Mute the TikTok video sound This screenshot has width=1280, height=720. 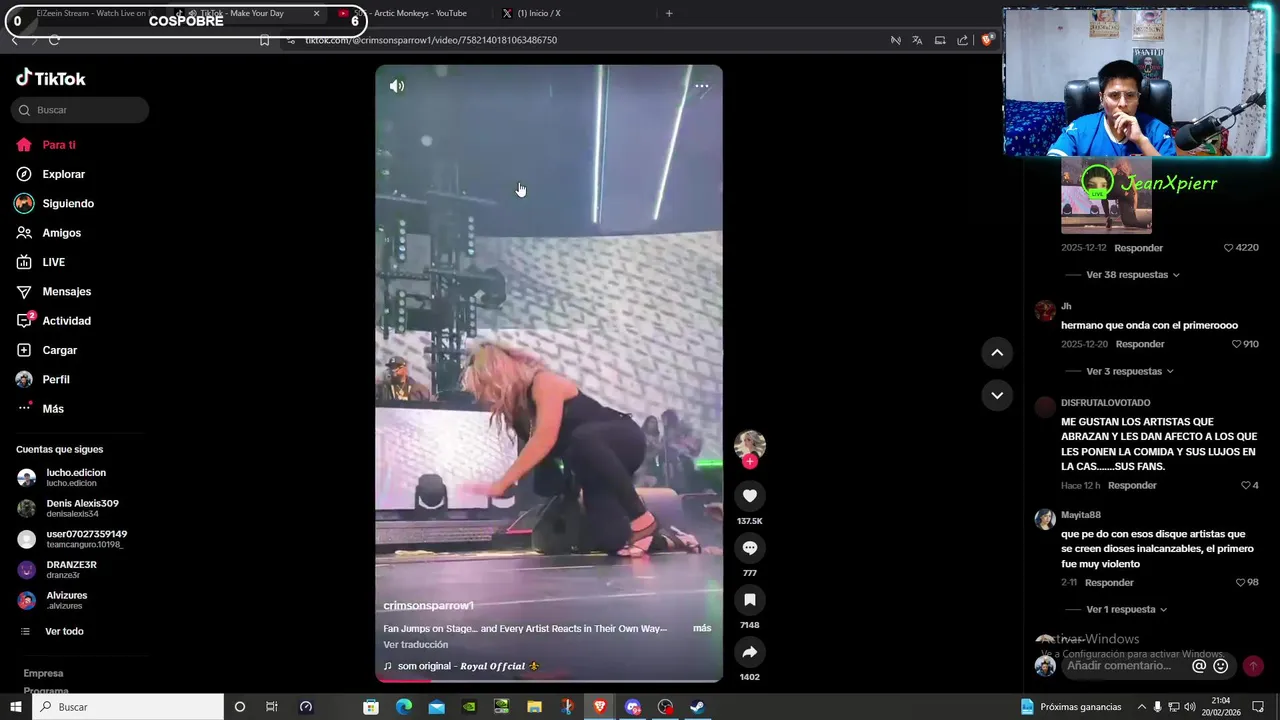tap(397, 86)
